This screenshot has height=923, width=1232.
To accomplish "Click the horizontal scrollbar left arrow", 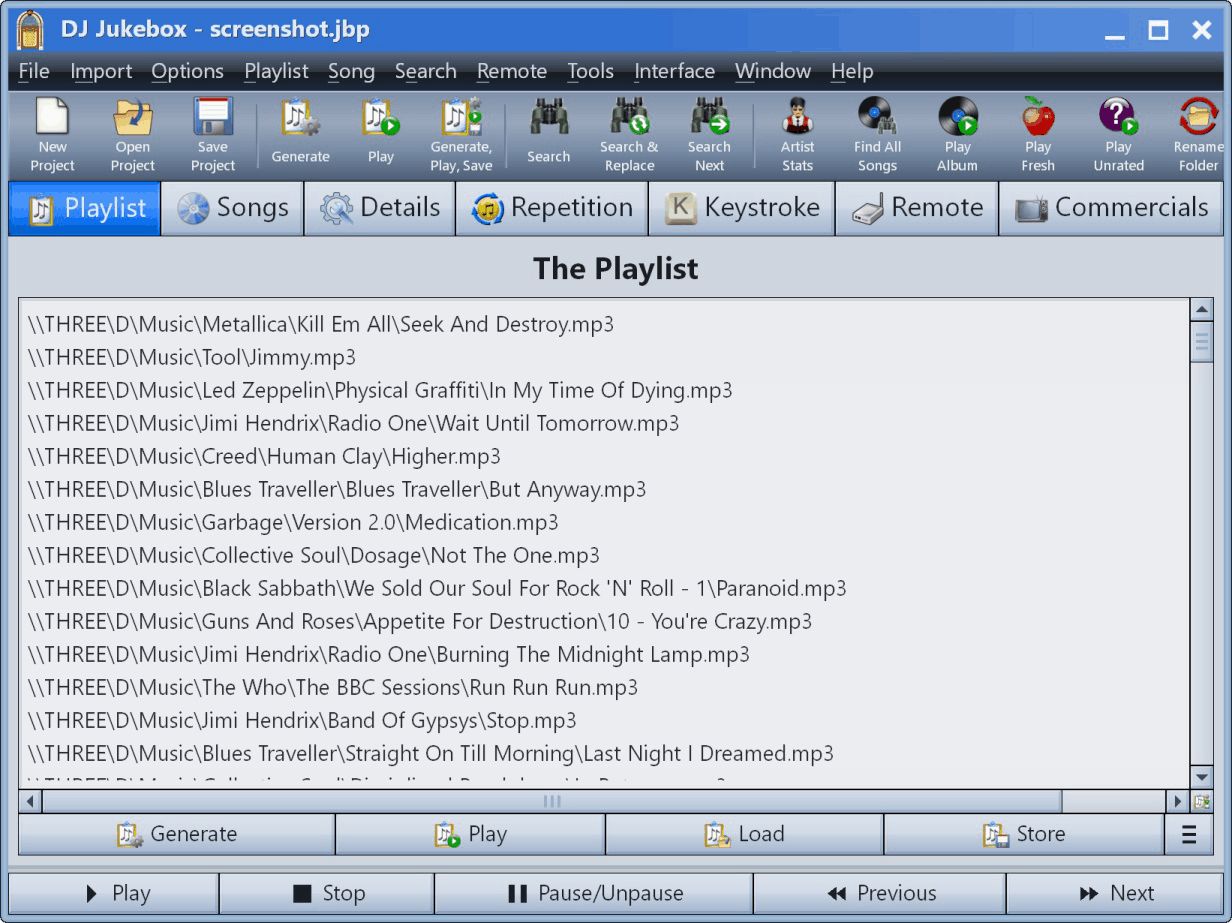I will (30, 801).
